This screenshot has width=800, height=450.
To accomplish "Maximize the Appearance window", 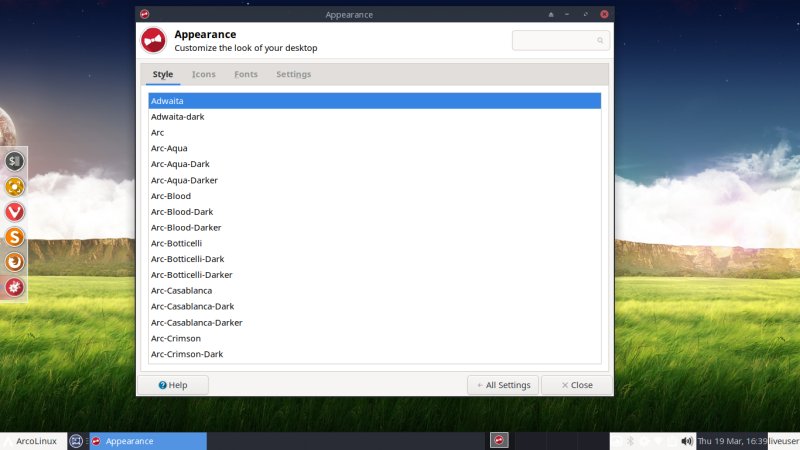I will point(586,14).
